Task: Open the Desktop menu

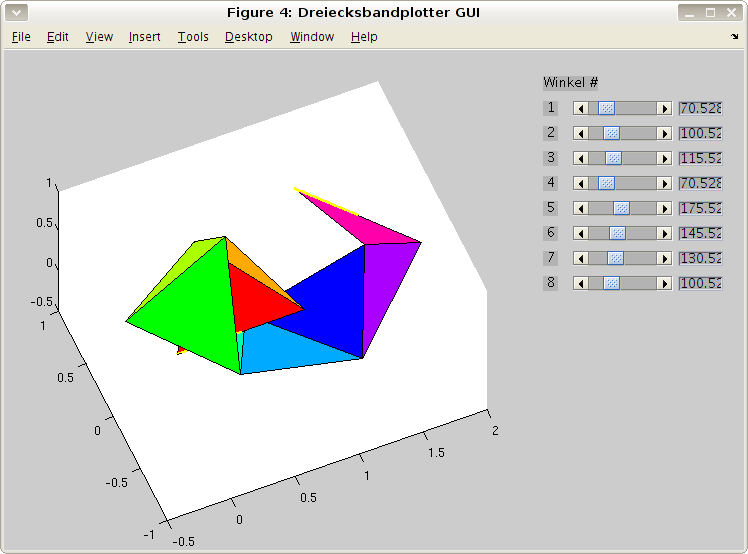Action: pos(248,37)
